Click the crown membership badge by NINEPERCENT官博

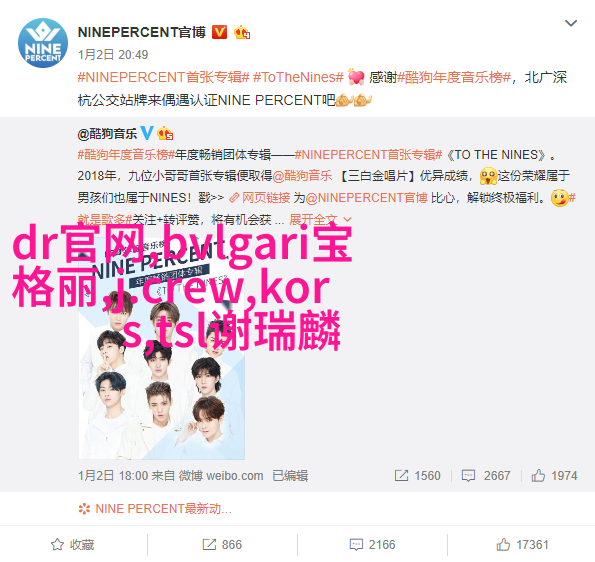click(242, 33)
